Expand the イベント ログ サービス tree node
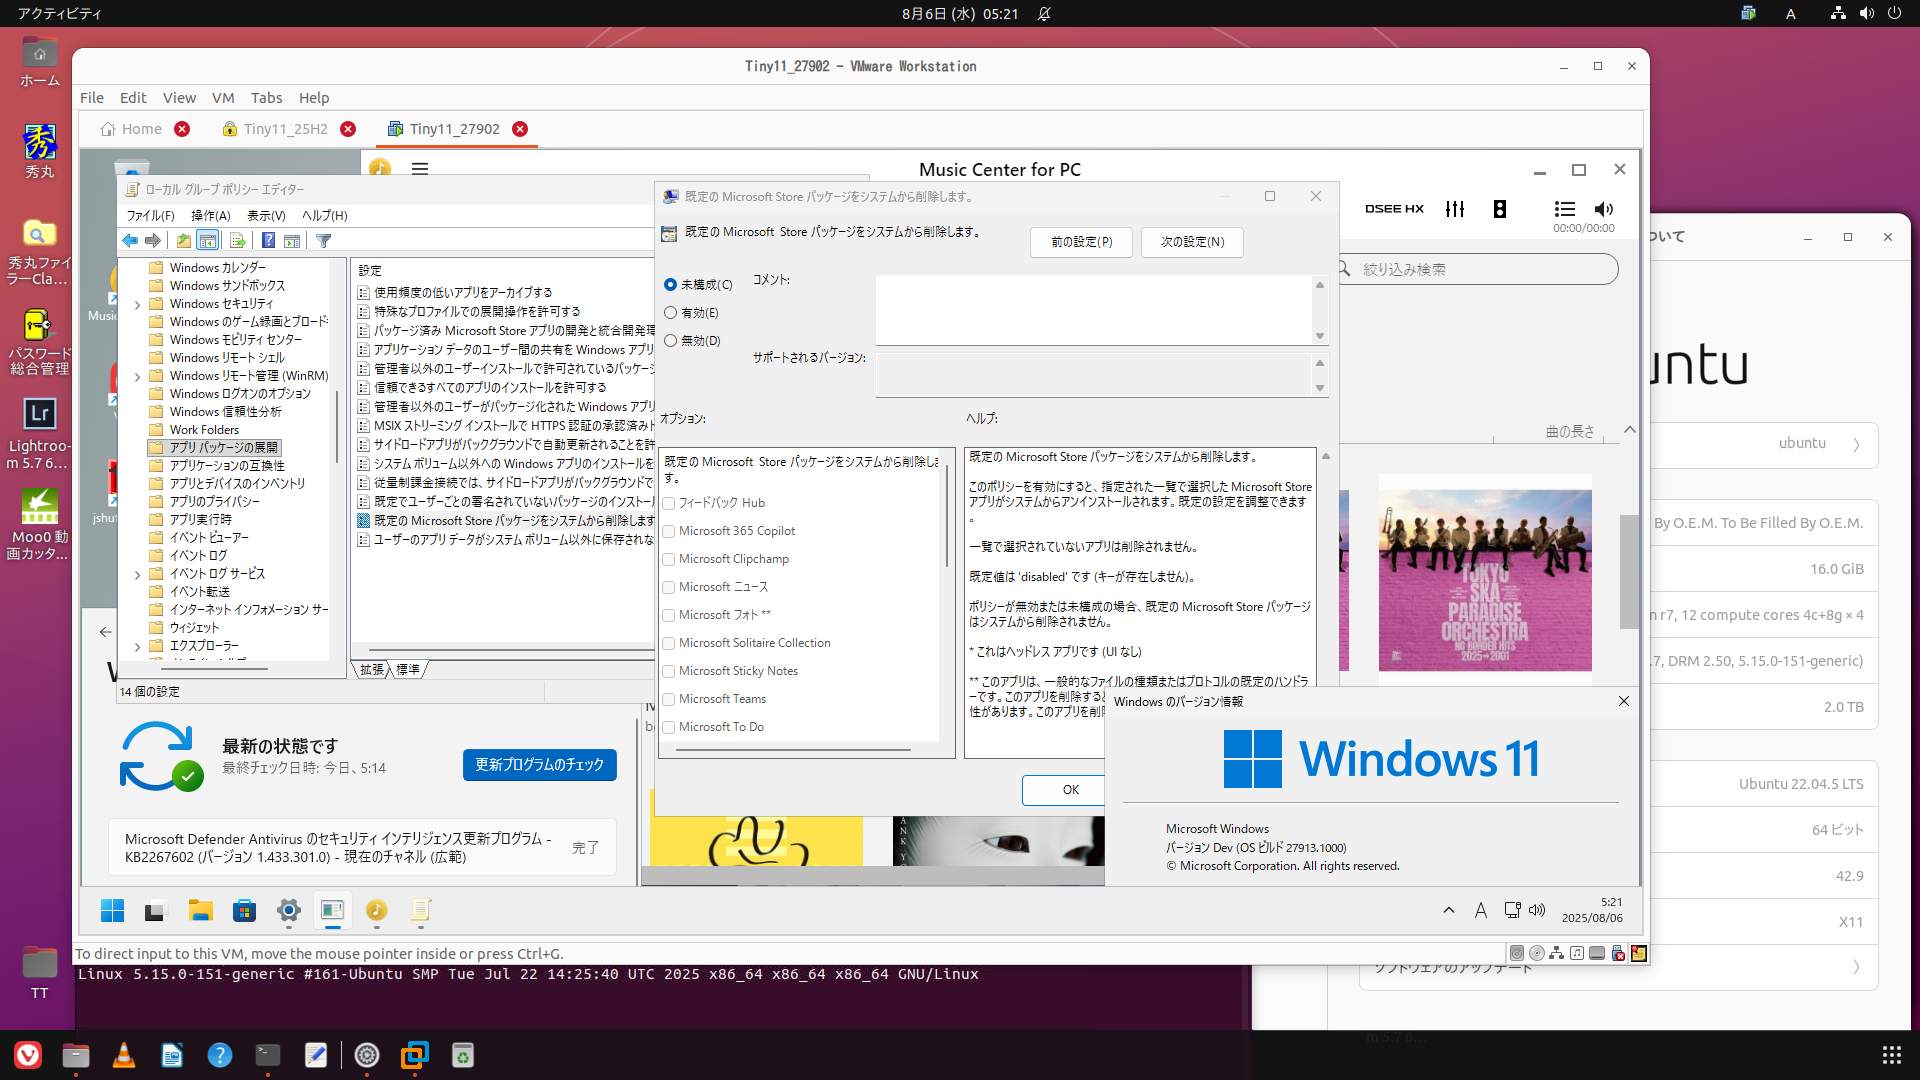 pyautogui.click(x=138, y=574)
